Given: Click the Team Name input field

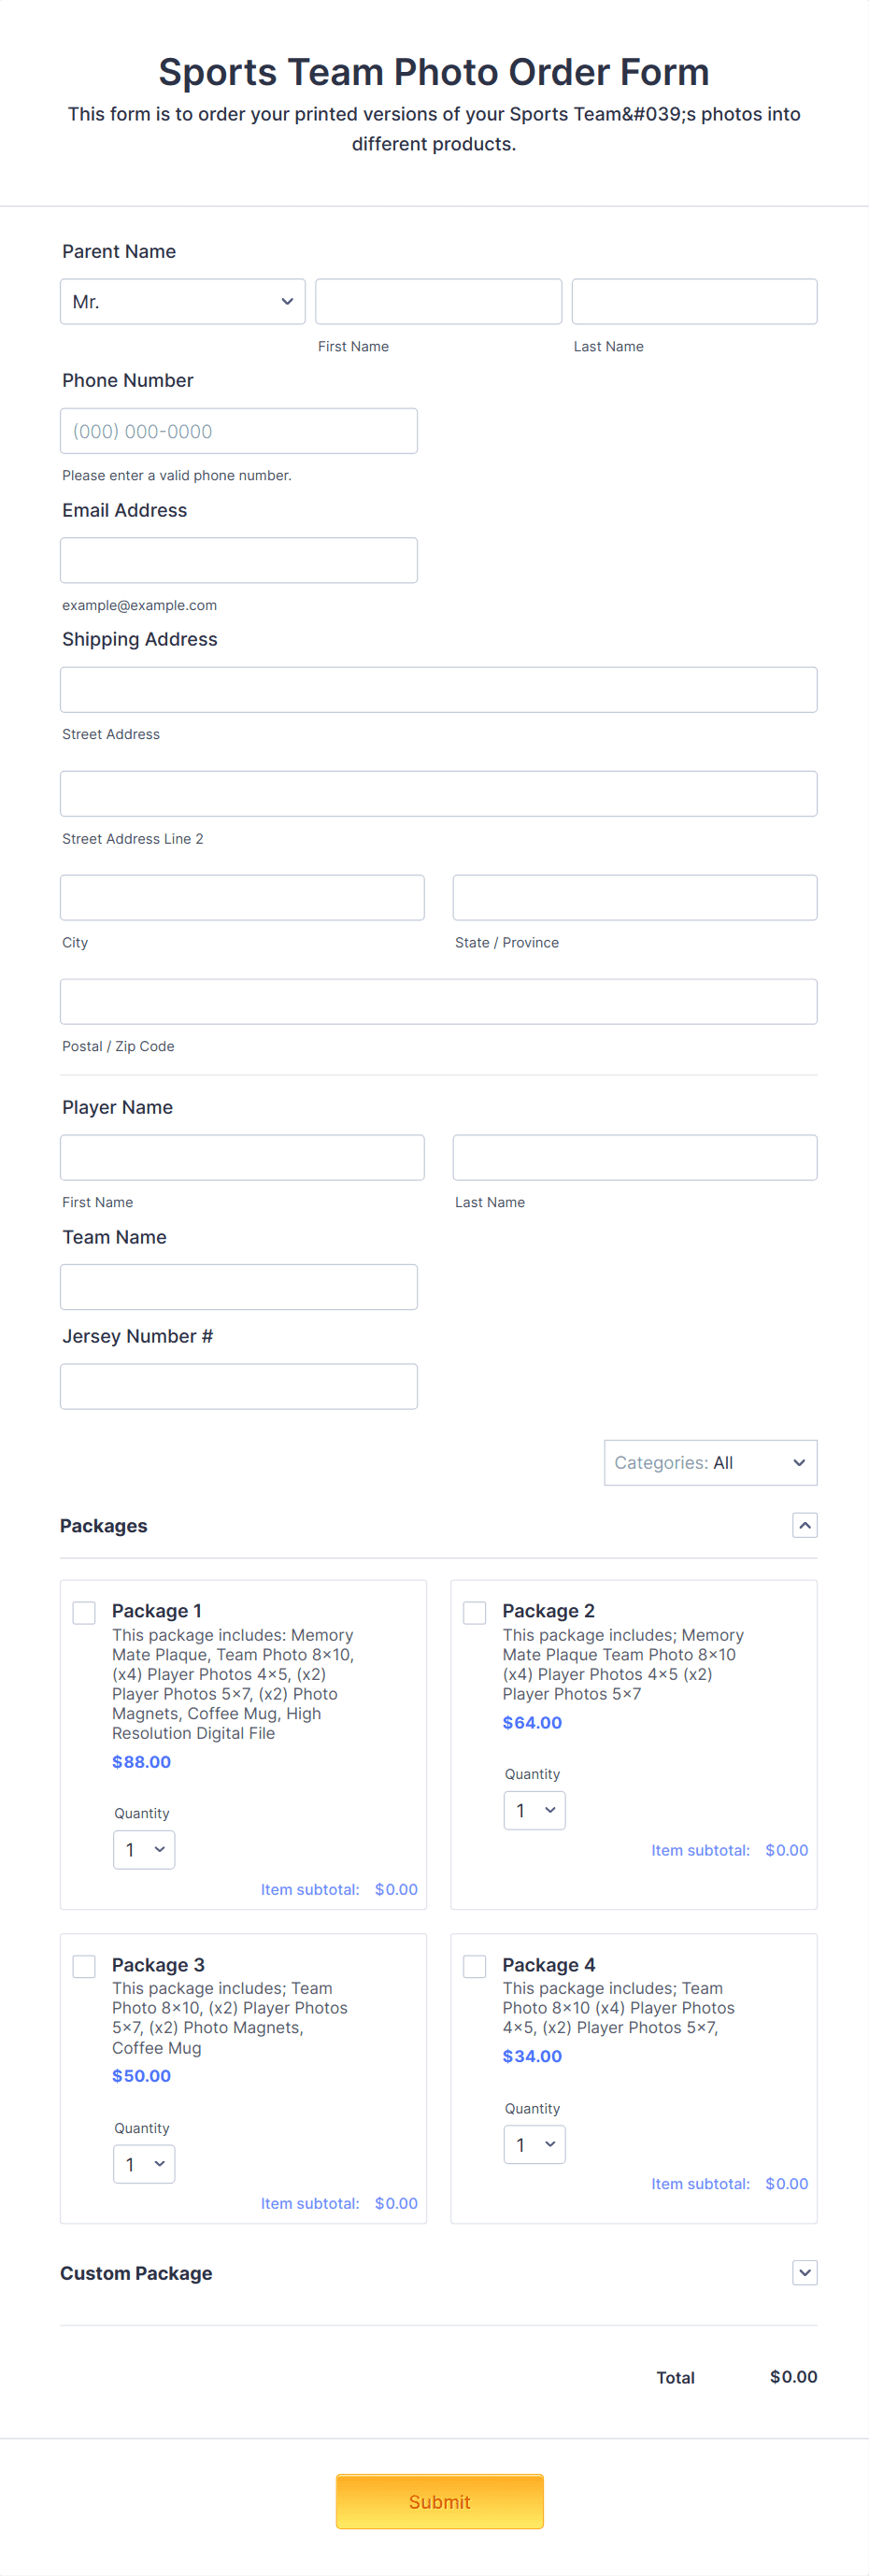Looking at the screenshot, I should 238,1286.
